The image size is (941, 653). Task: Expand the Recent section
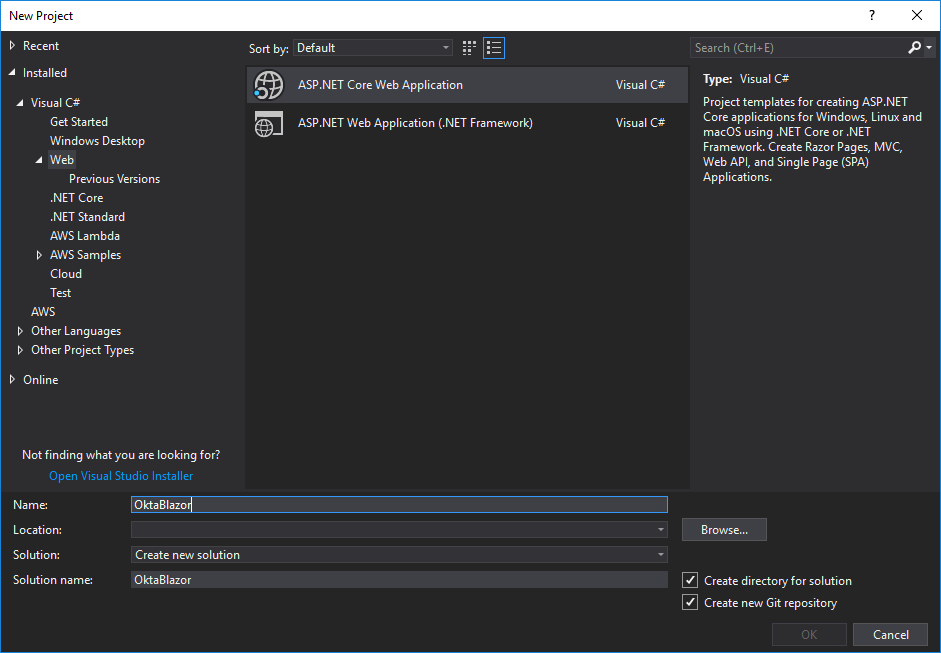click(x=13, y=46)
